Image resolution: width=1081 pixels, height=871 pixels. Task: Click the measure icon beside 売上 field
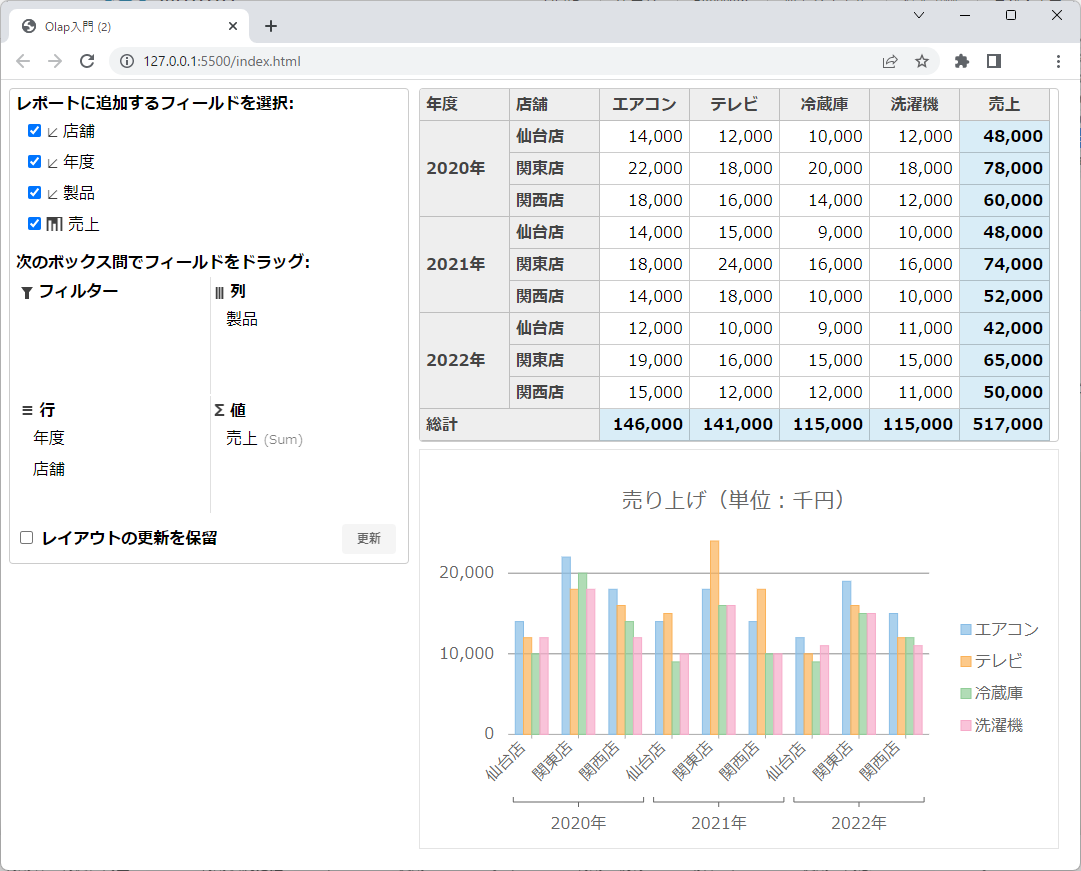[54, 224]
